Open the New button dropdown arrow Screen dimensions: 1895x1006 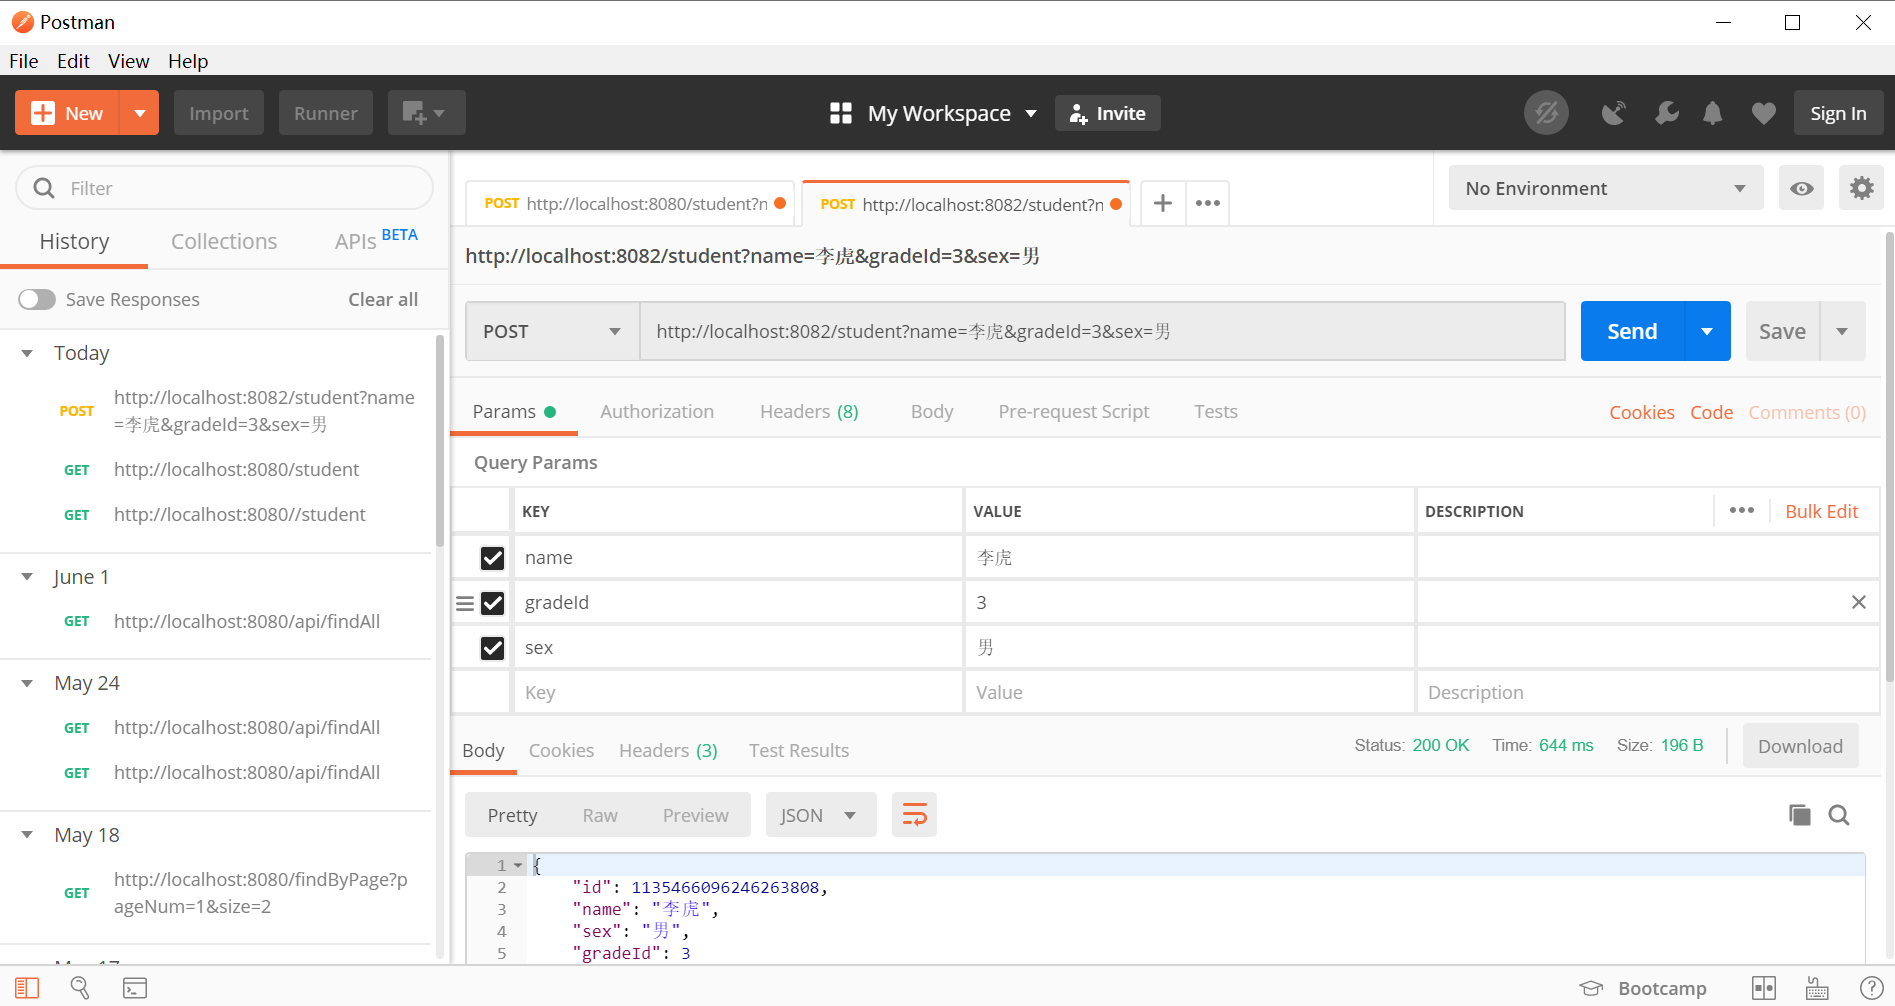coord(140,113)
